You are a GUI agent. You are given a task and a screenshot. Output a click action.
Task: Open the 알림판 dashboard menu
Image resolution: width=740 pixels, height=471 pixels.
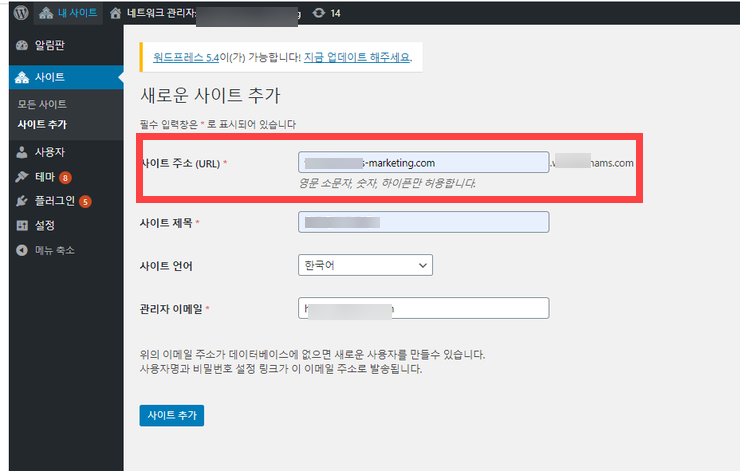pos(66,45)
